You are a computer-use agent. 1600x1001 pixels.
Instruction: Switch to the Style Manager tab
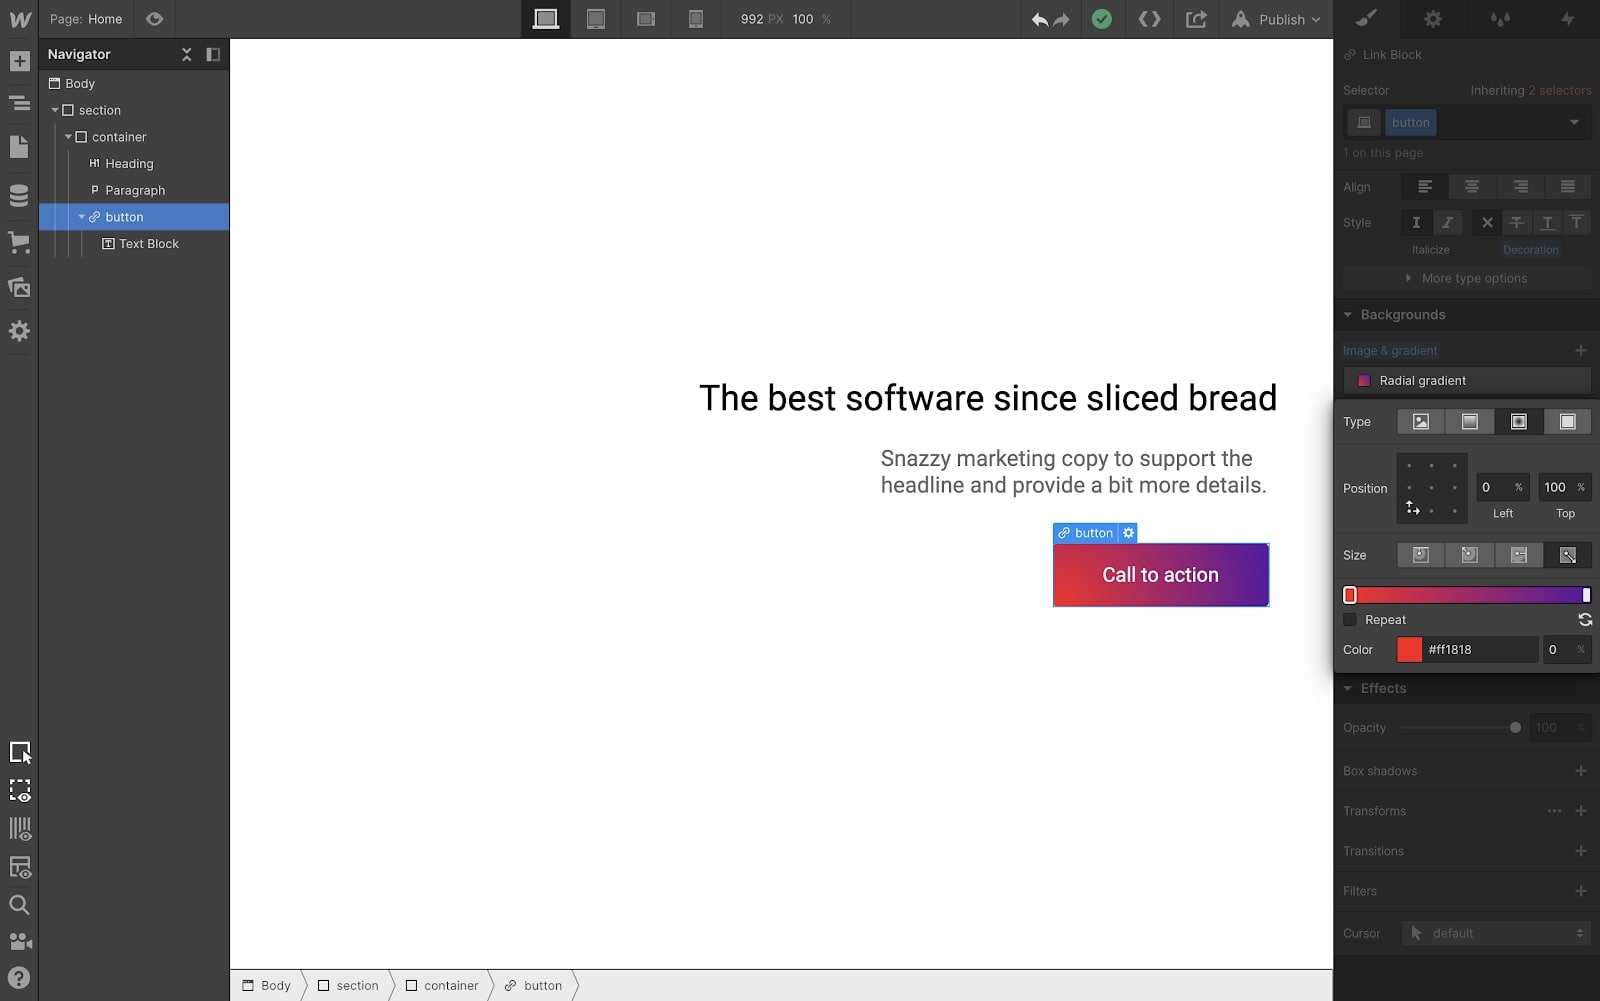tap(1500, 19)
